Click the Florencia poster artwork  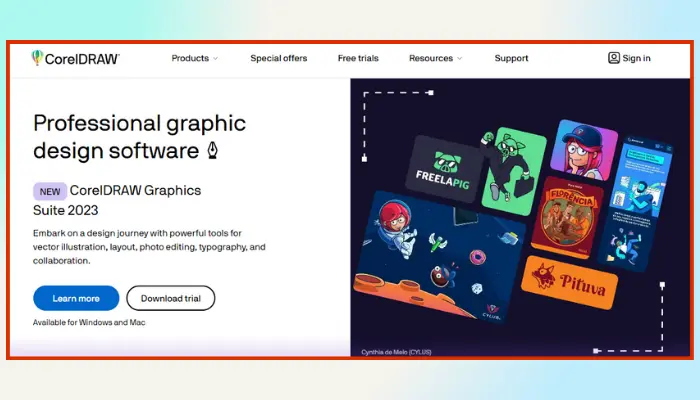pos(567,217)
